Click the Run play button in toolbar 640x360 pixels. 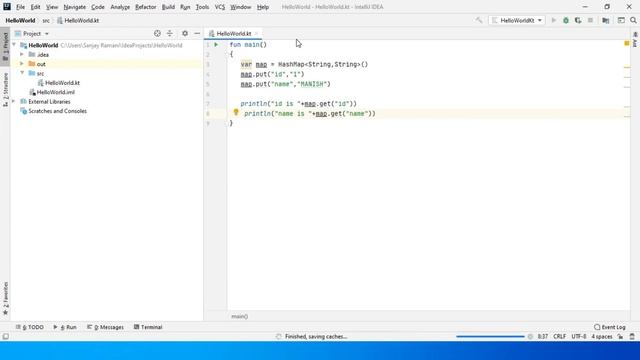(x=554, y=20)
